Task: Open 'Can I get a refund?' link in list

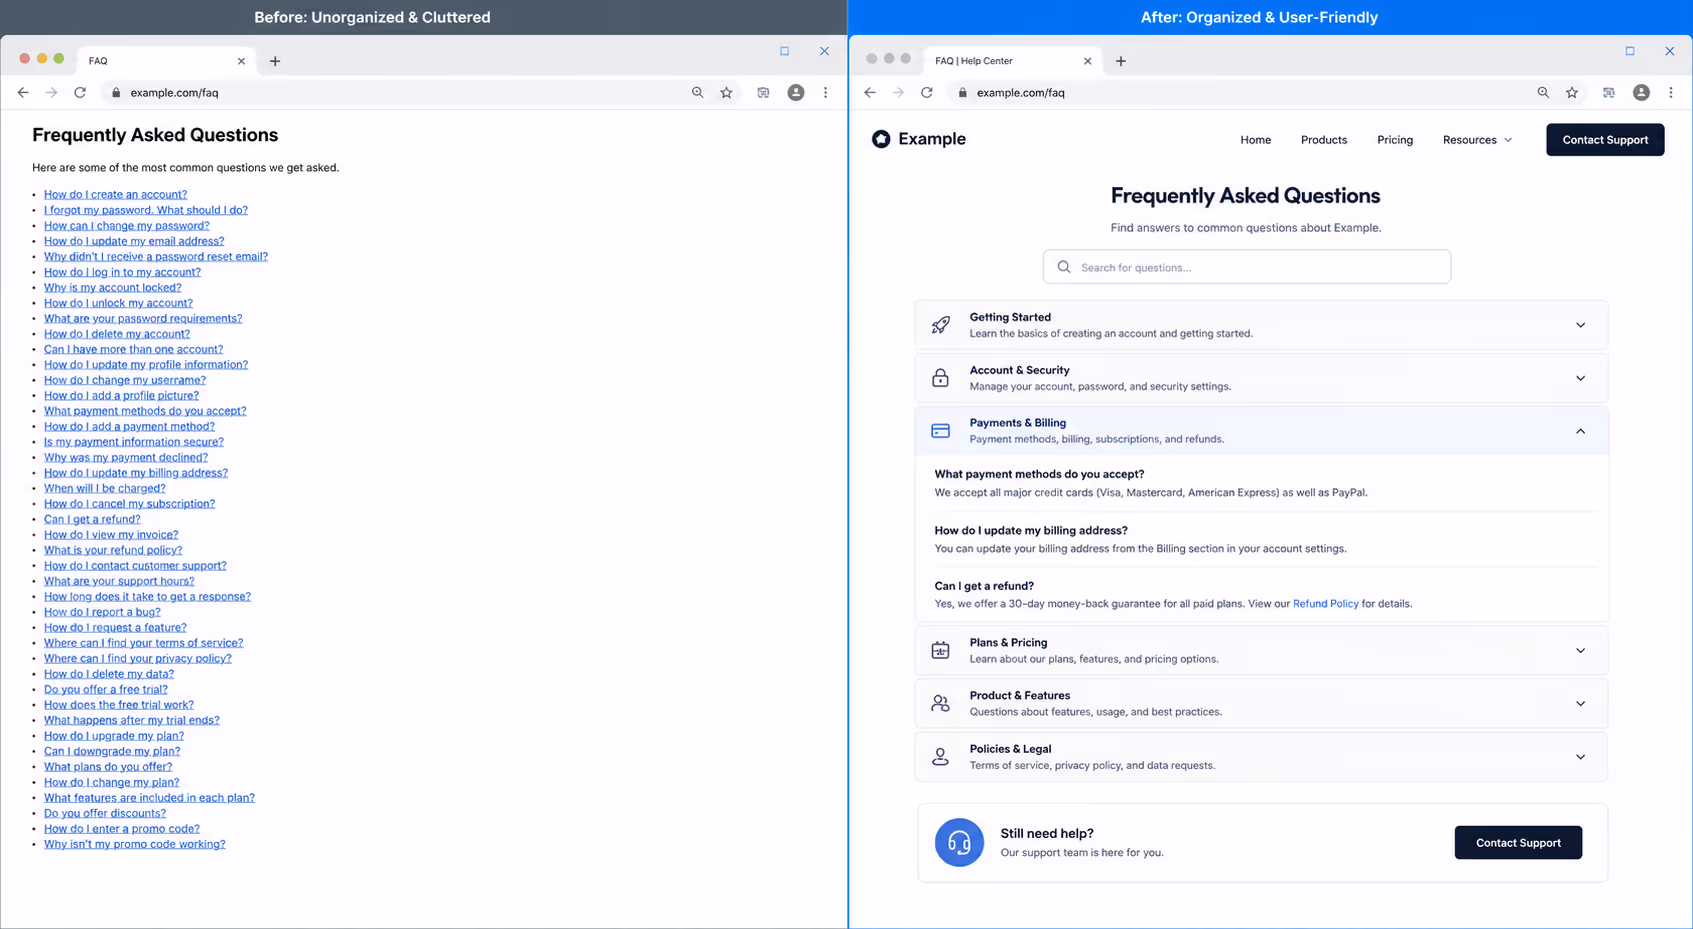Action: tap(92, 520)
